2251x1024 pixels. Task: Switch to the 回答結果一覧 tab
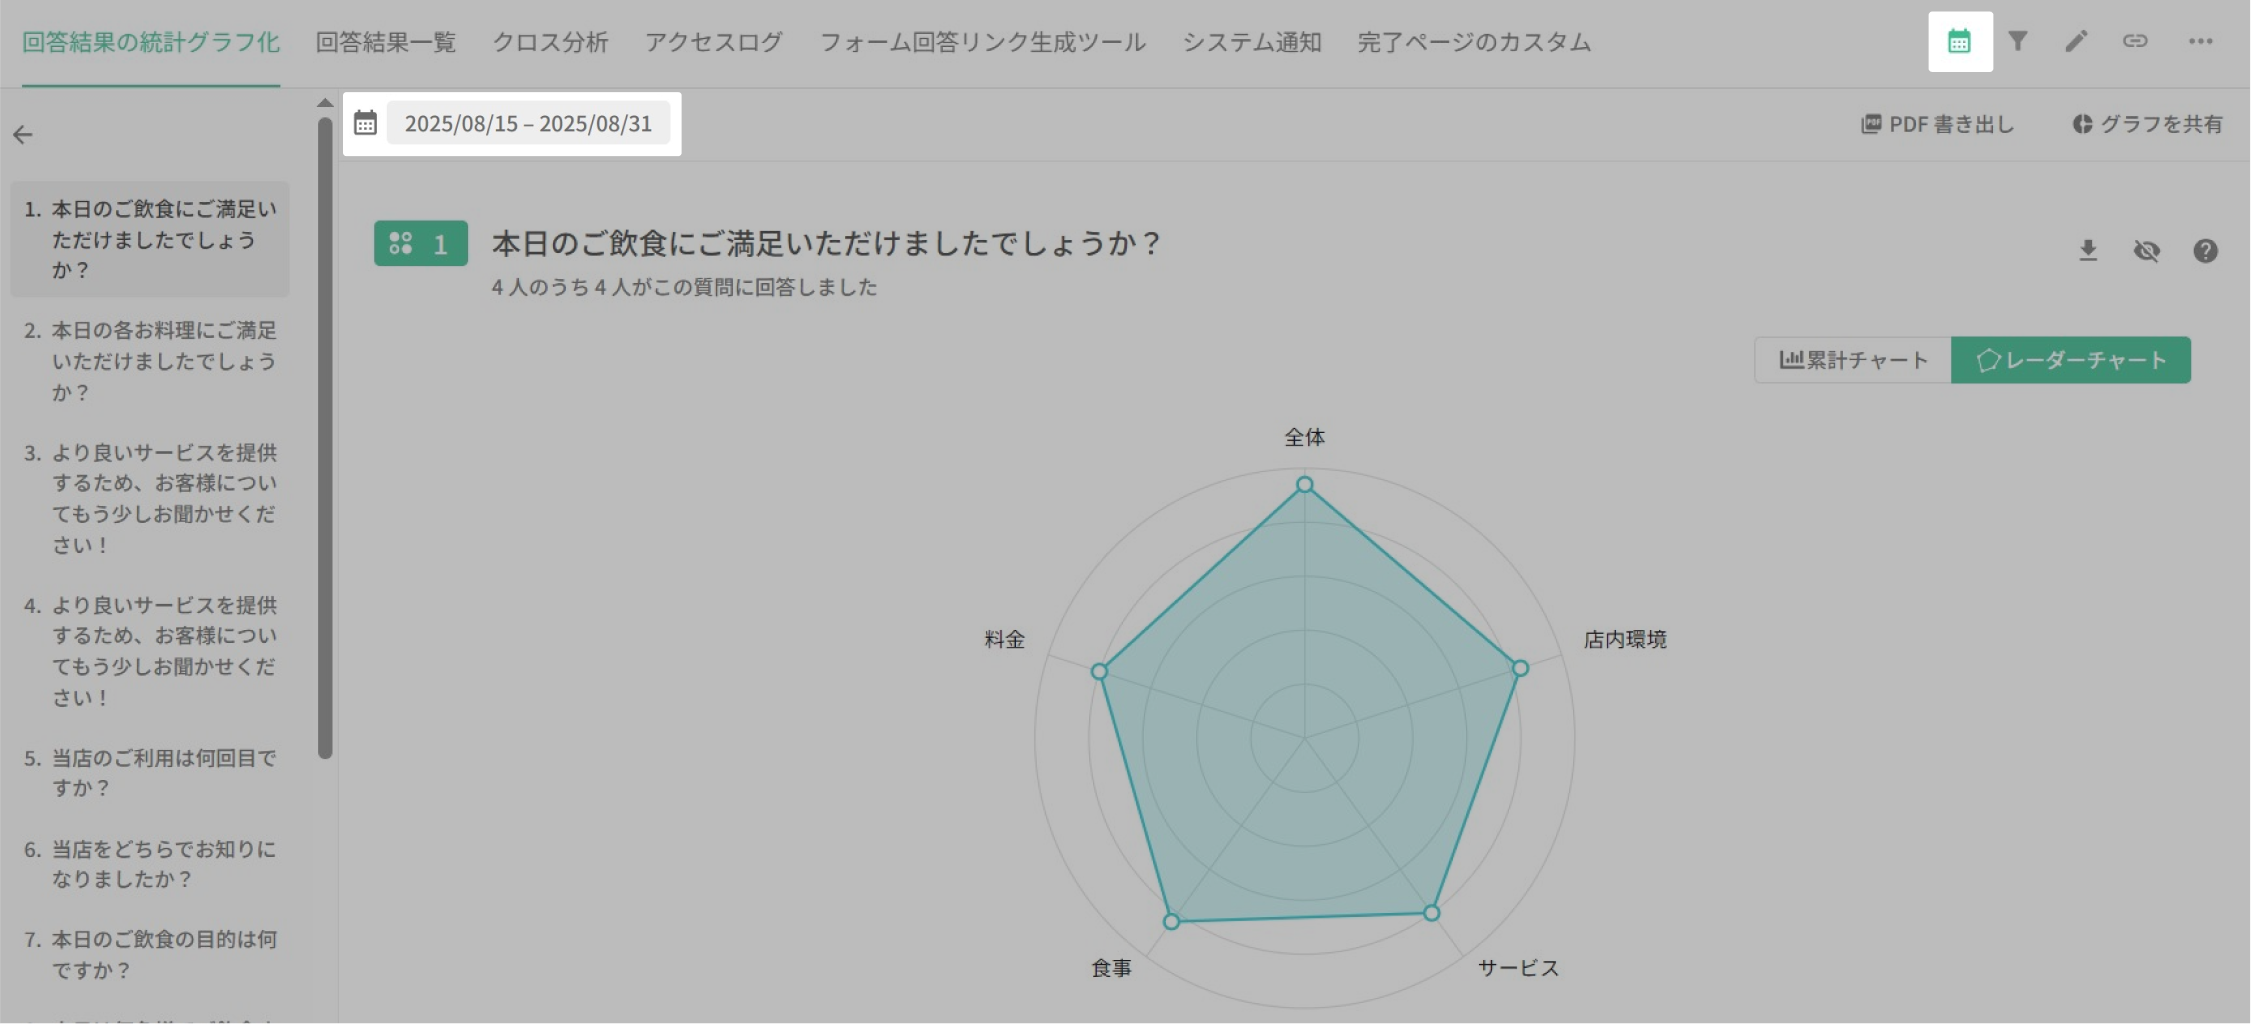(386, 42)
